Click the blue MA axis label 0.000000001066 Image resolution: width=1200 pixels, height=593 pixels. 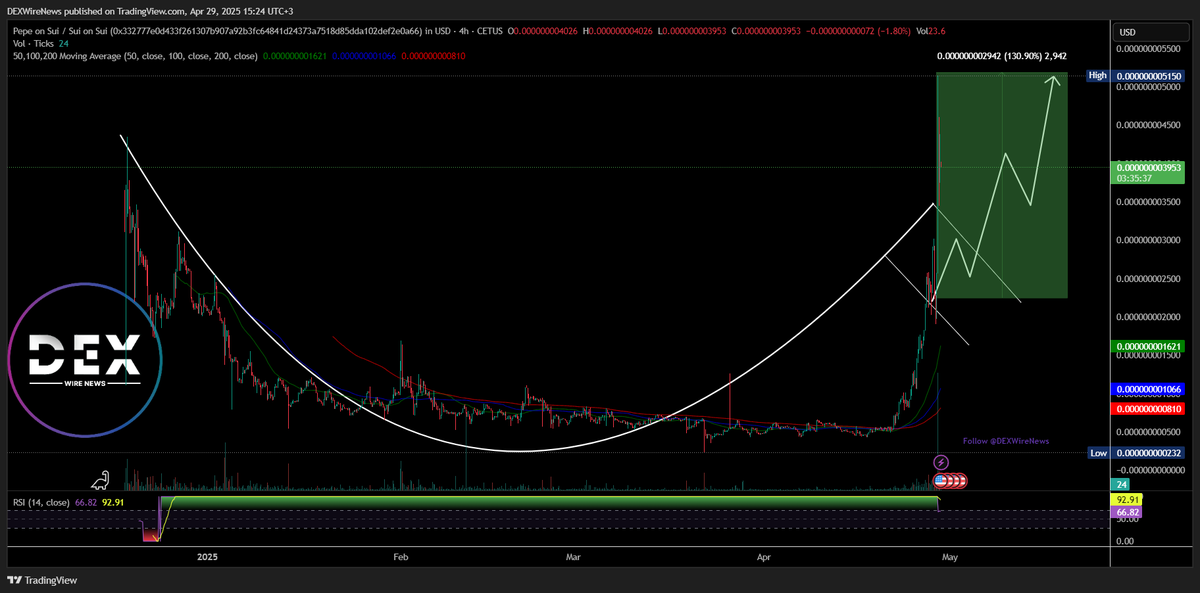tap(1149, 389)
